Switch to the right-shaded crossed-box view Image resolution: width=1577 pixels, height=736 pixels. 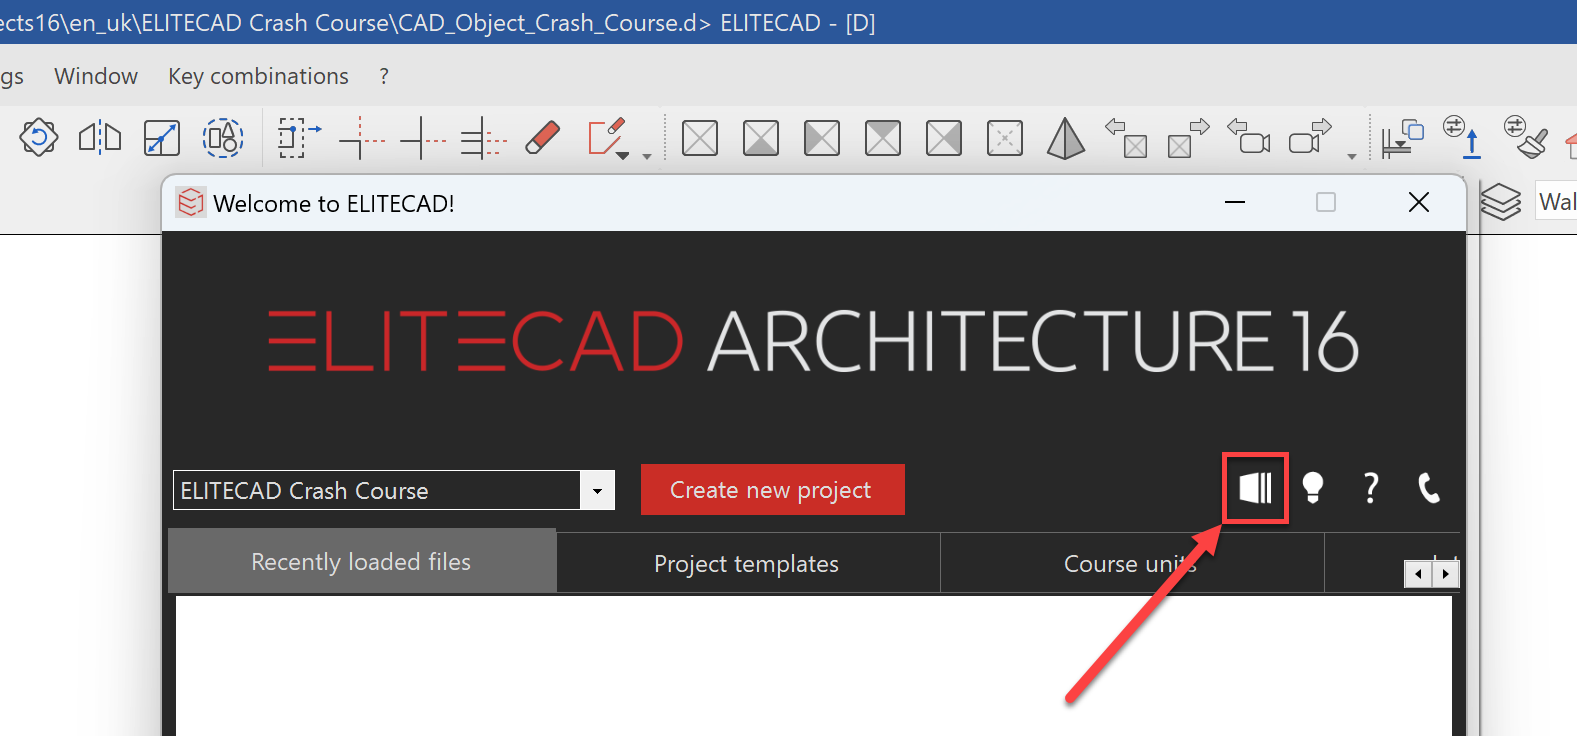tap(944, 138)
